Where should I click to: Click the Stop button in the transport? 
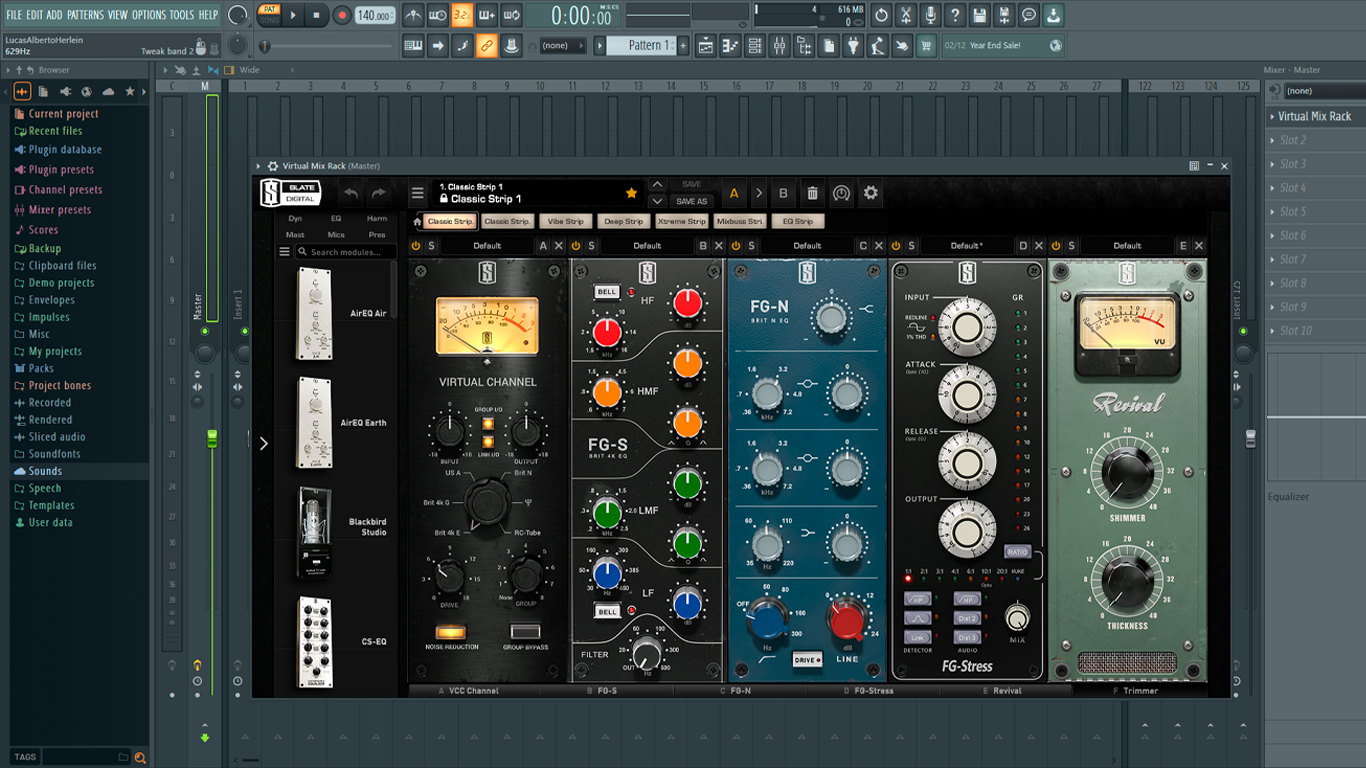point(317,15)
